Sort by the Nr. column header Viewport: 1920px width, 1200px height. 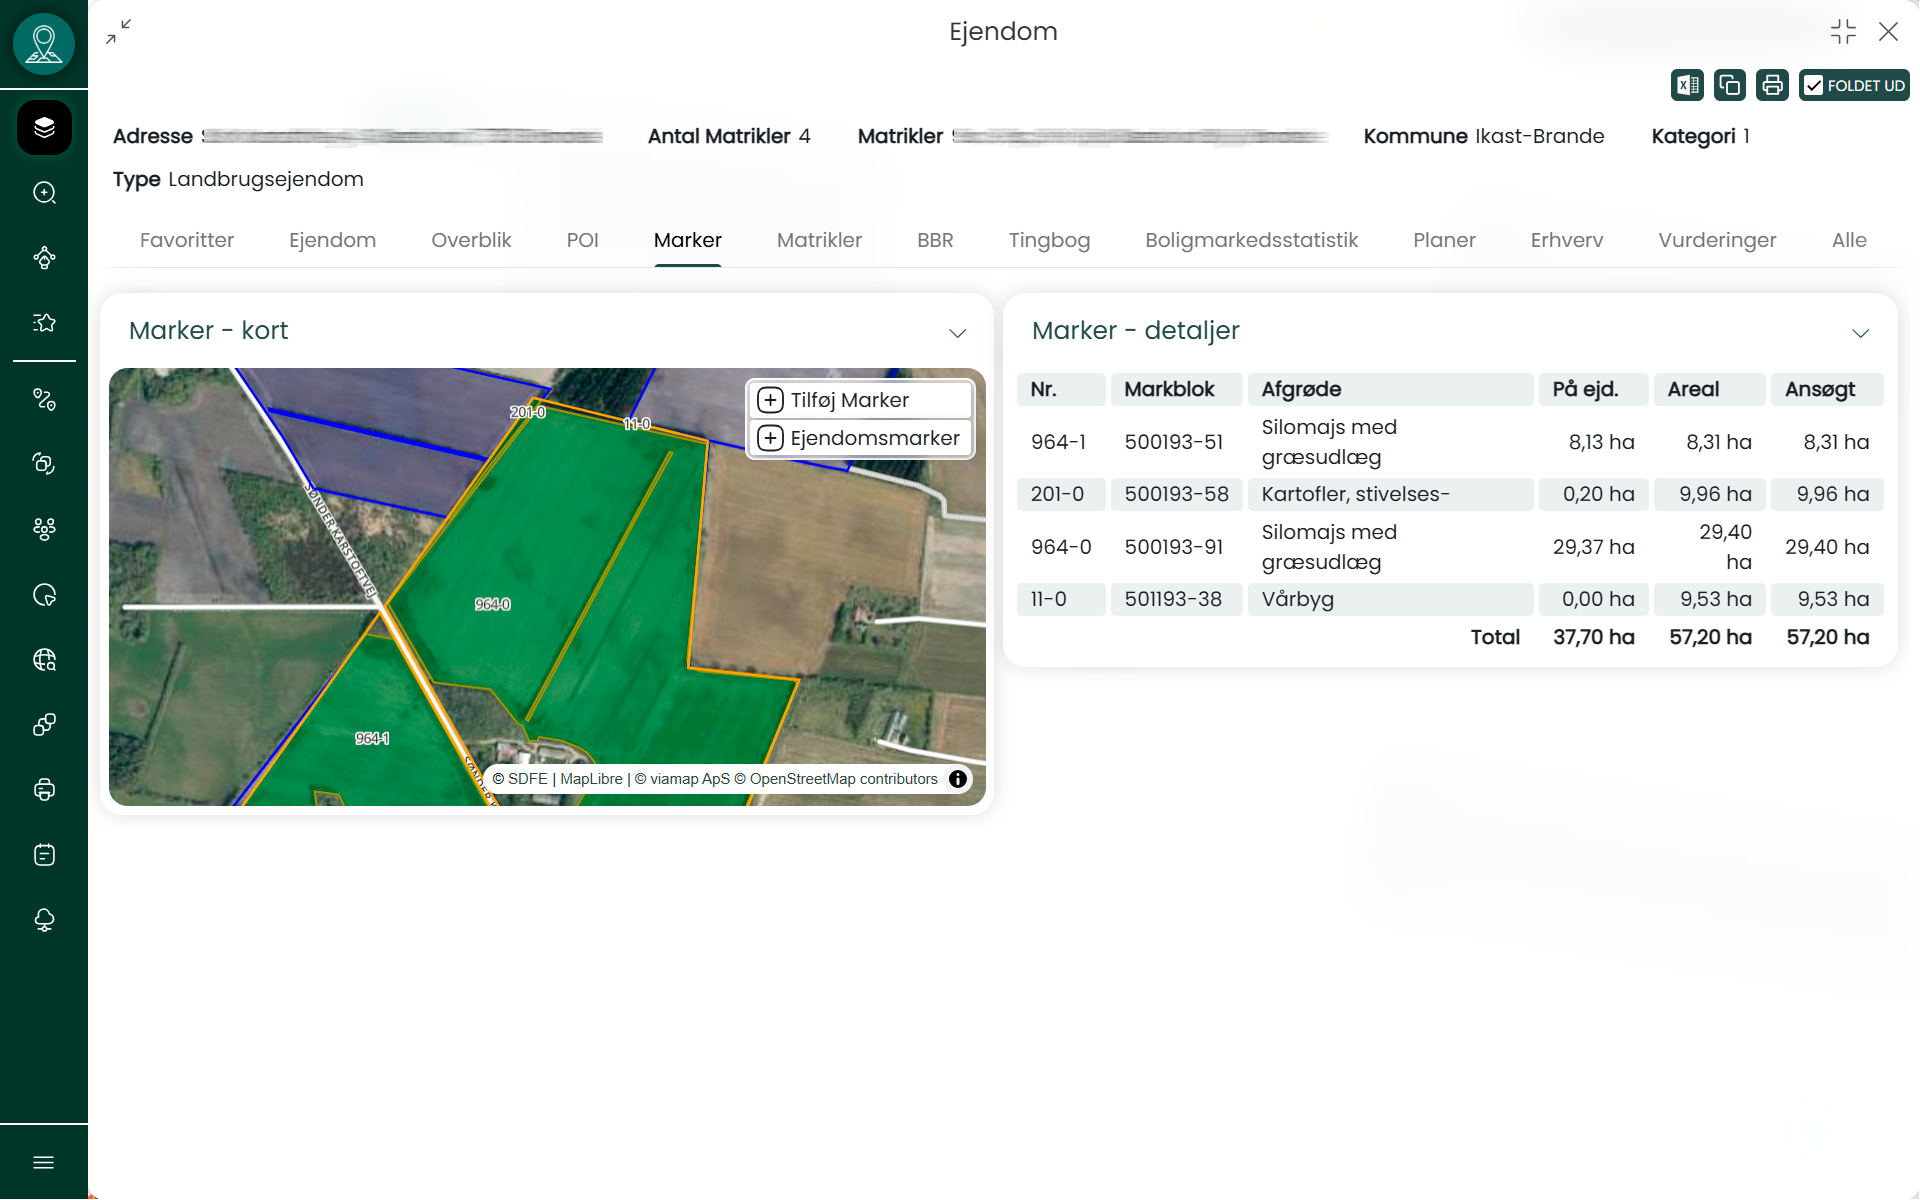point(1061,389)
